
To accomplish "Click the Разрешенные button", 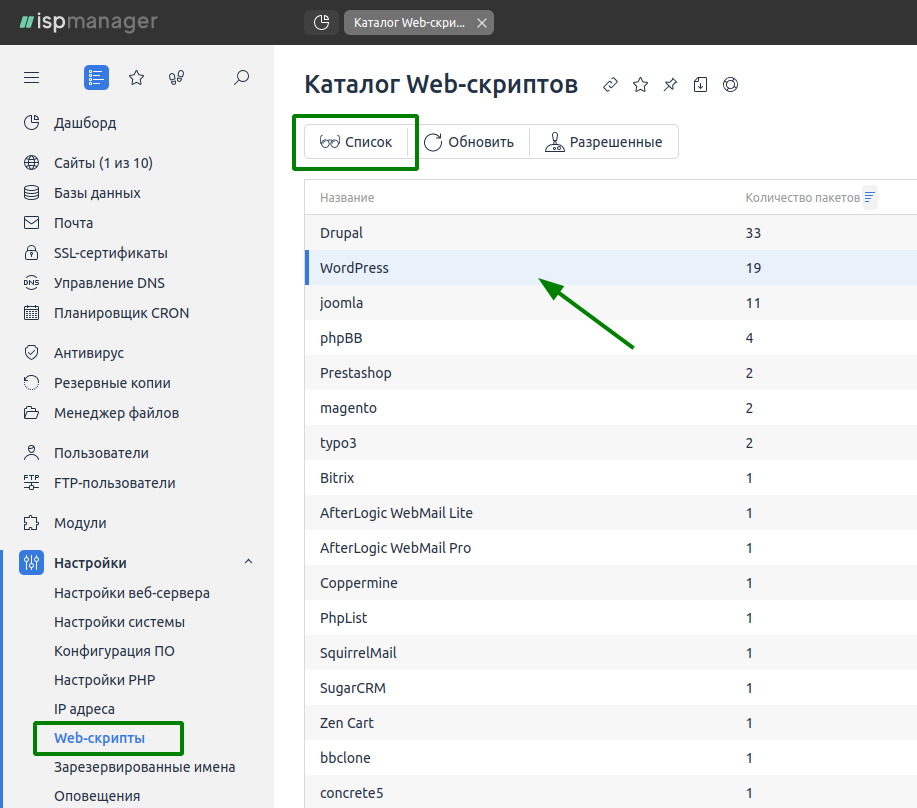I will 604,142.
